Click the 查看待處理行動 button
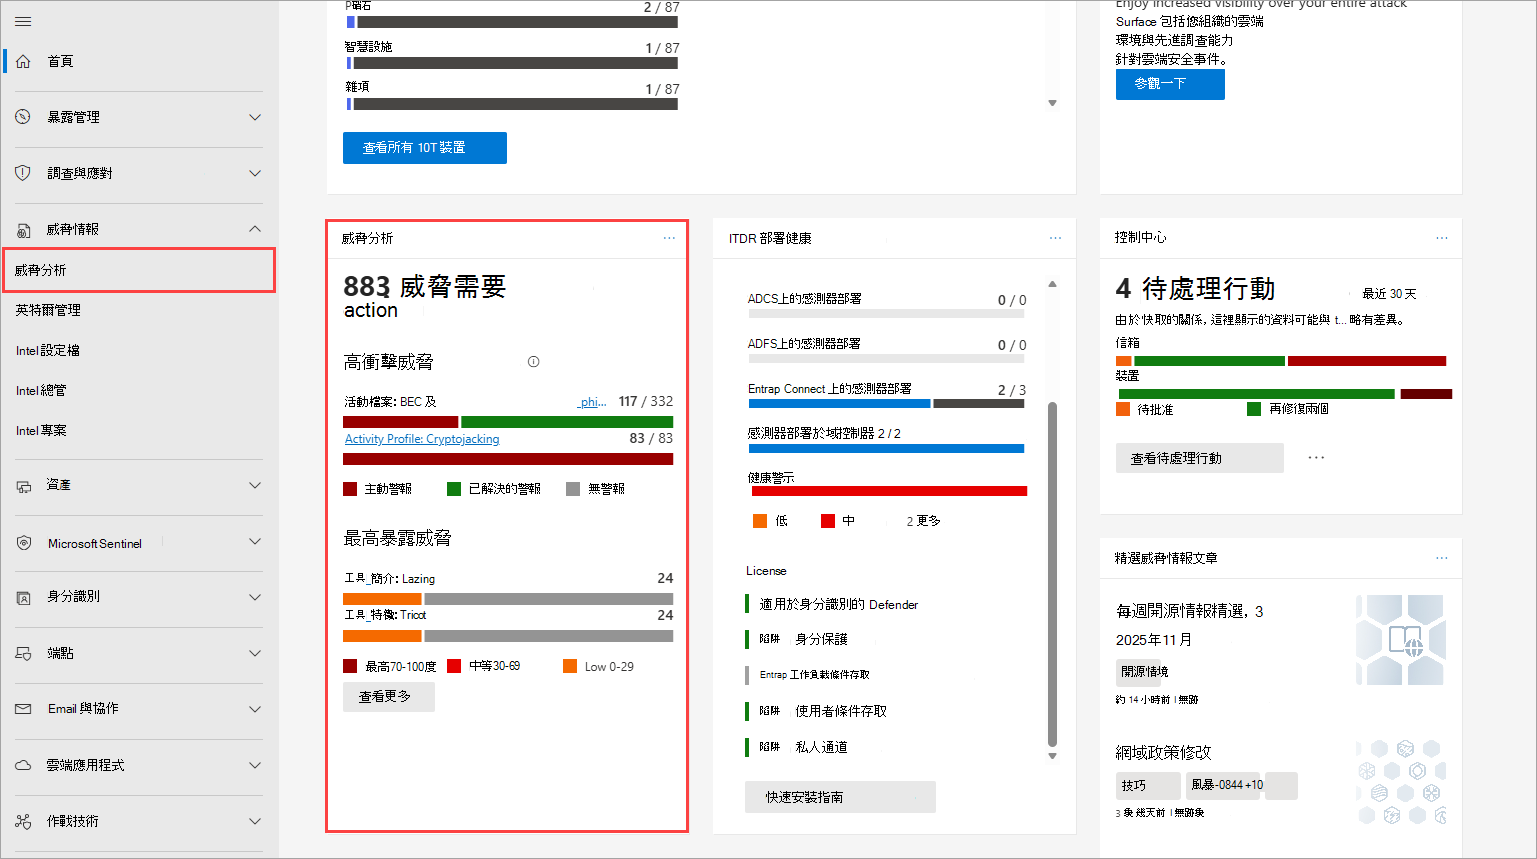Screen dimensions: 1537x859 [1200, 458]
